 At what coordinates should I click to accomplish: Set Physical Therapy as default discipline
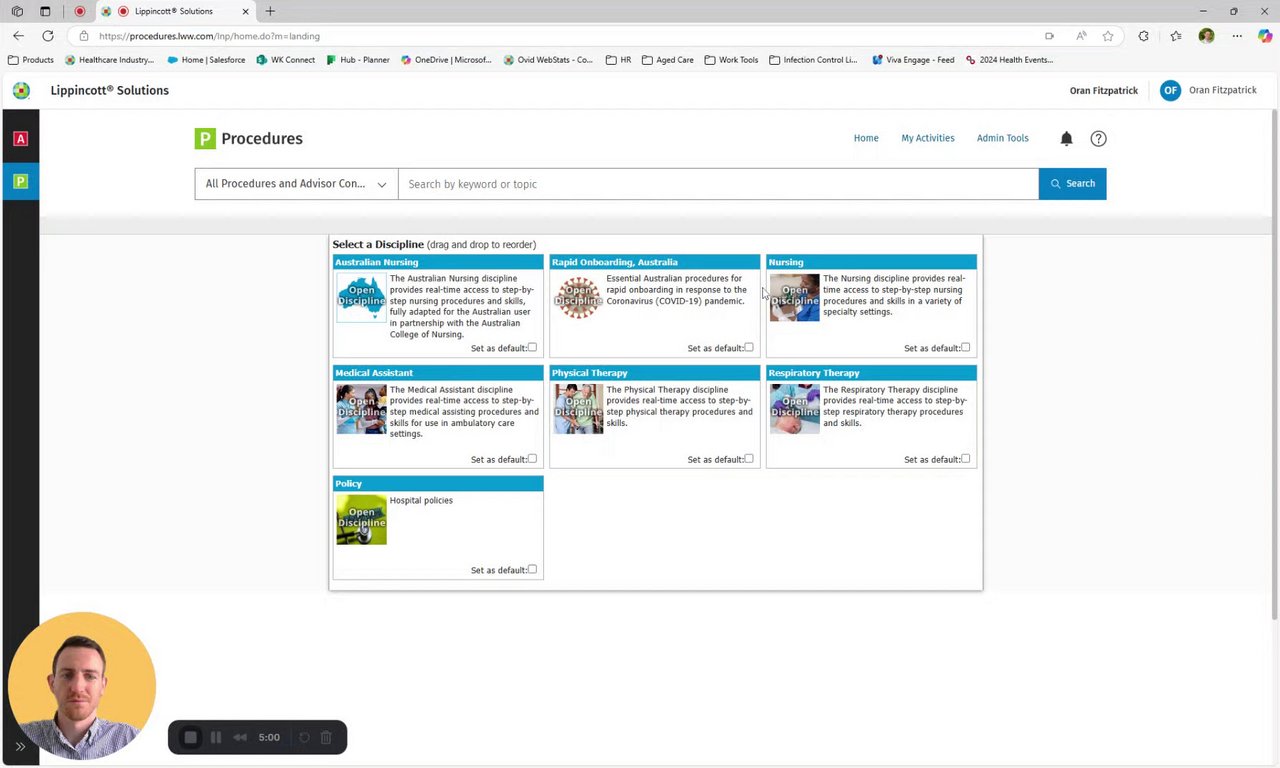[x=749, y=459]
